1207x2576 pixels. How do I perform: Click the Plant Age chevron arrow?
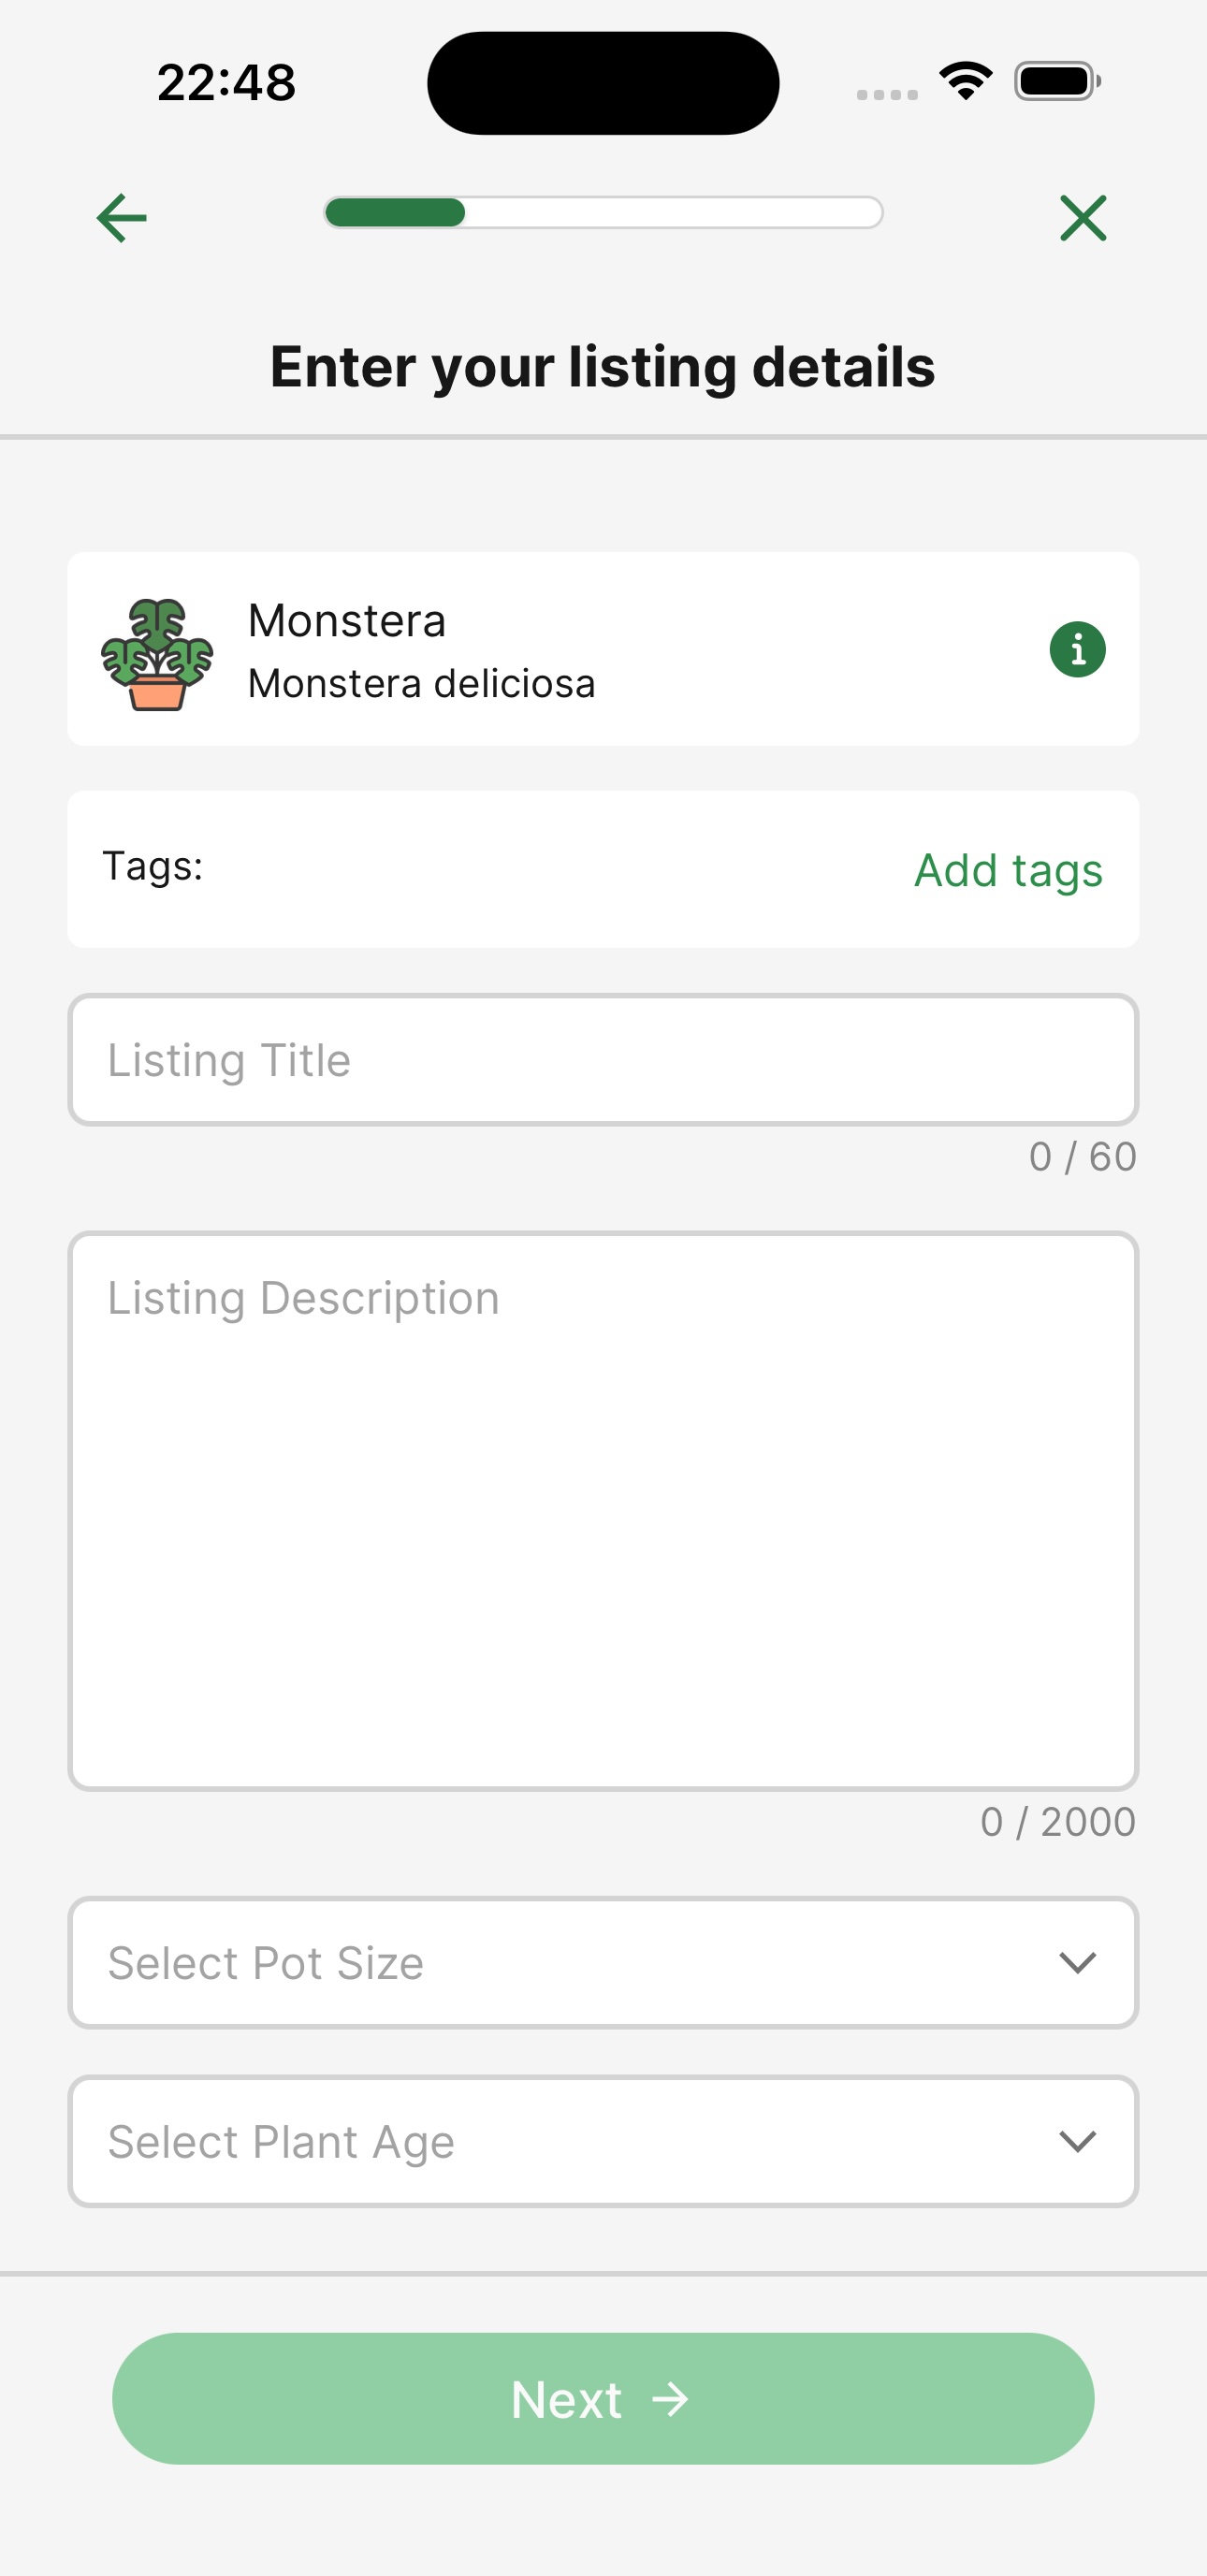(1077, 2141)
